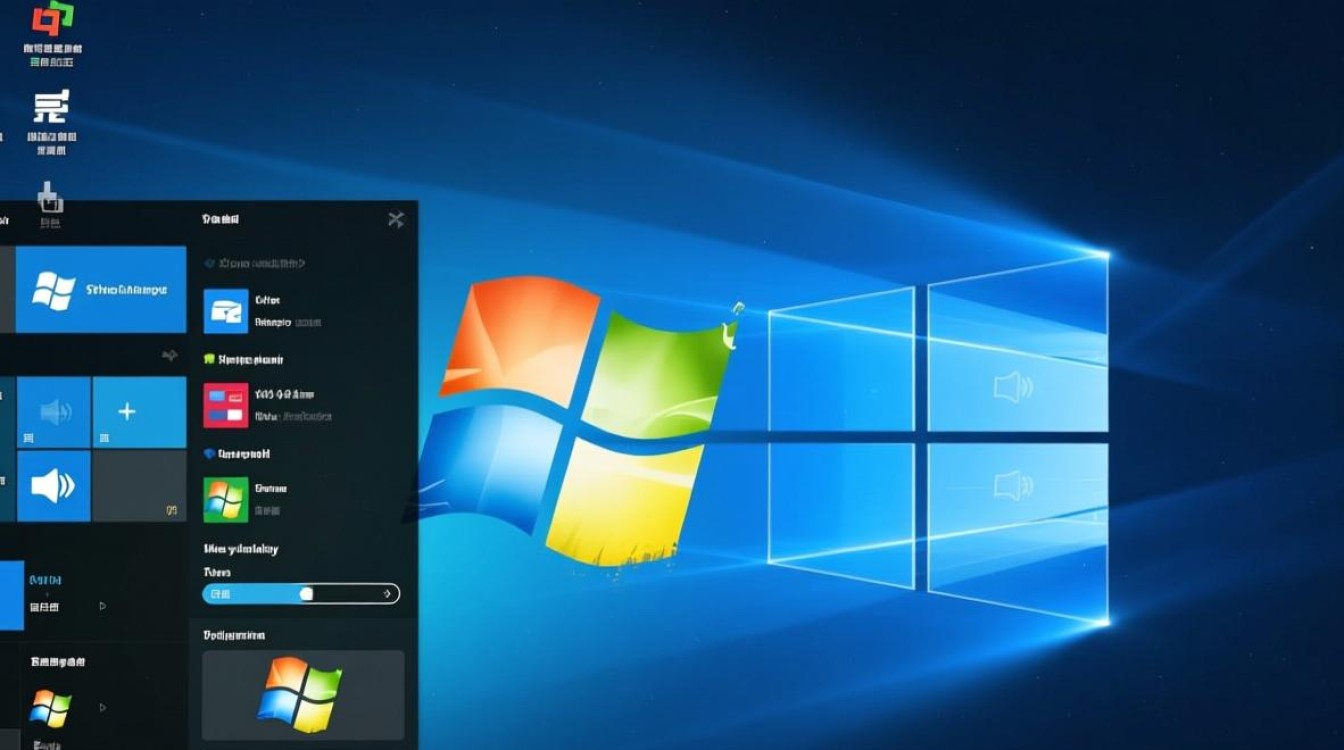Click the grayed link text under the panel title
1344x750 pixels.
[262, 263]
